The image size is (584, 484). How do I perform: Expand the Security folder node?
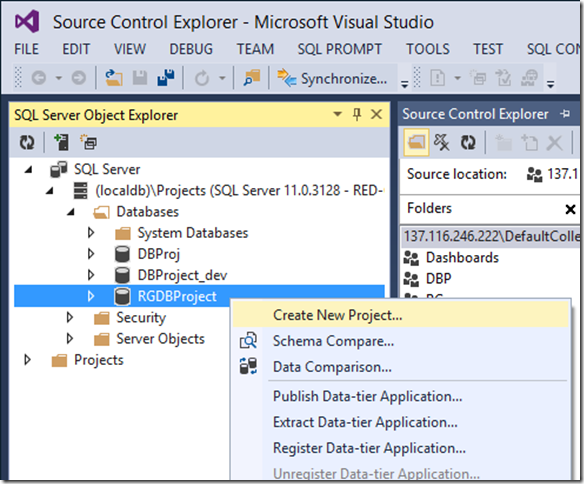click(x=70, y=318)
